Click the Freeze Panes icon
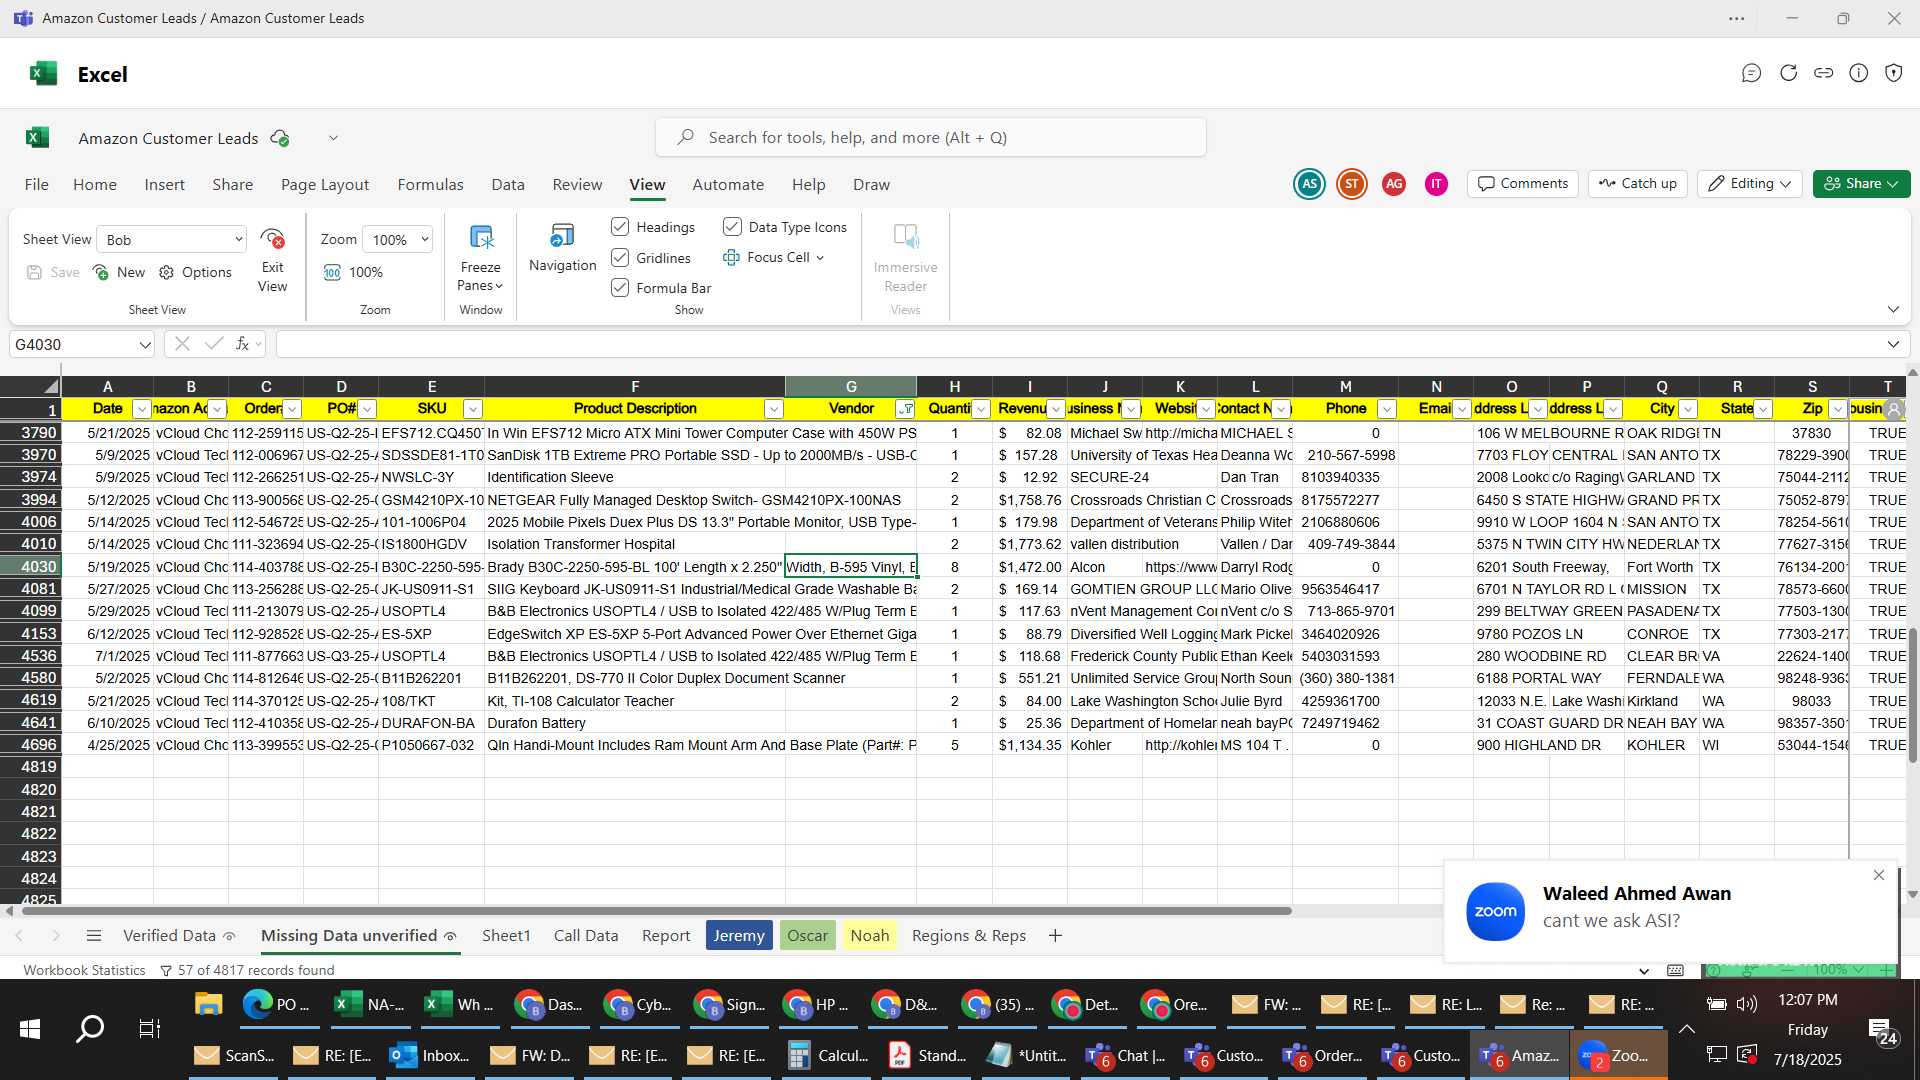The image size is (1920, 1080). click(481, 238)
